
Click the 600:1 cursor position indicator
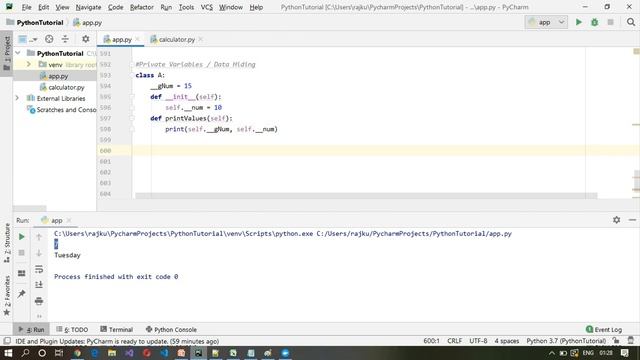[431, 341]
